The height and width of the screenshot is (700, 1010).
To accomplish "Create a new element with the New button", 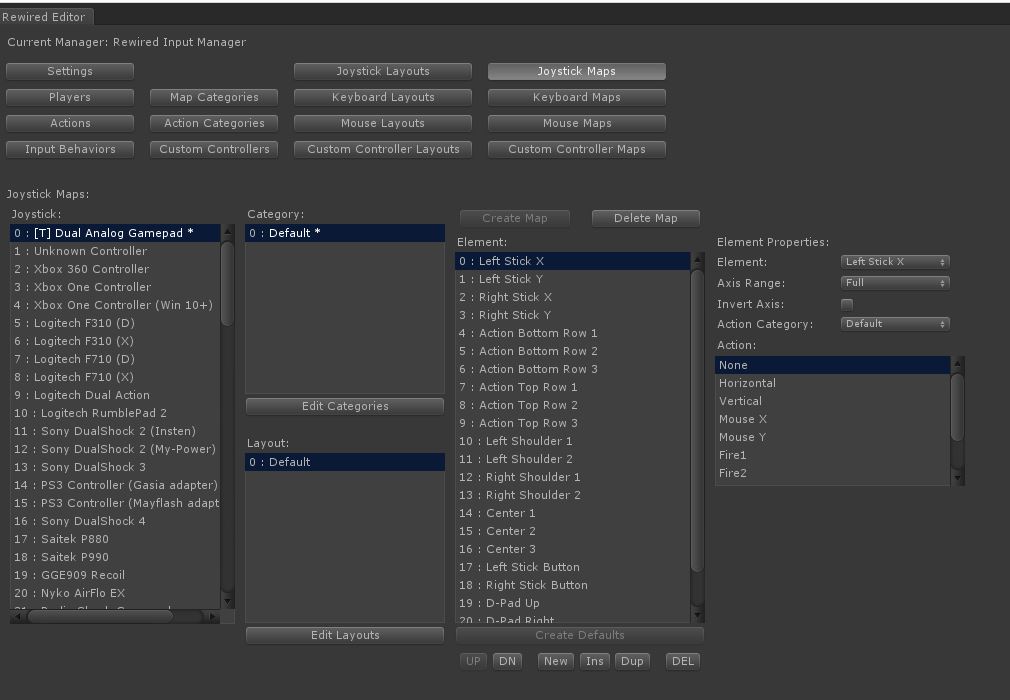I will [x=555, y=661].
